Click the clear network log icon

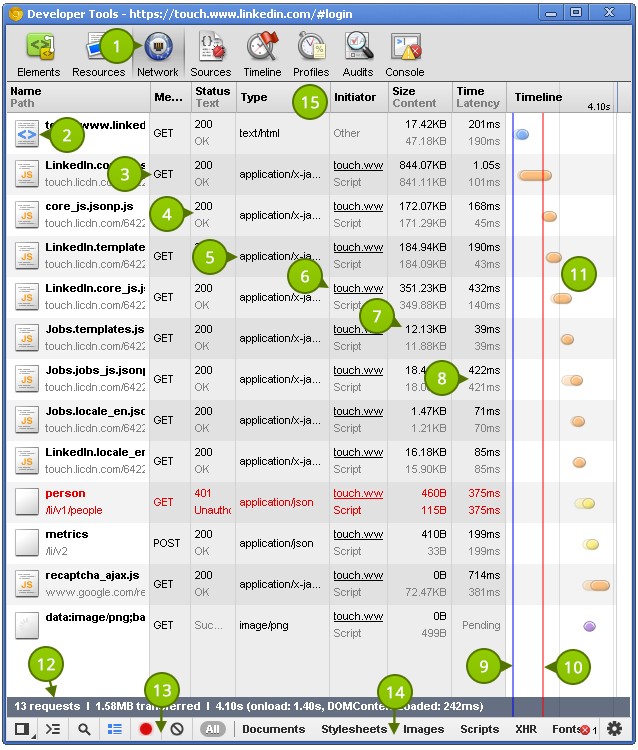(x=177, y=729)
